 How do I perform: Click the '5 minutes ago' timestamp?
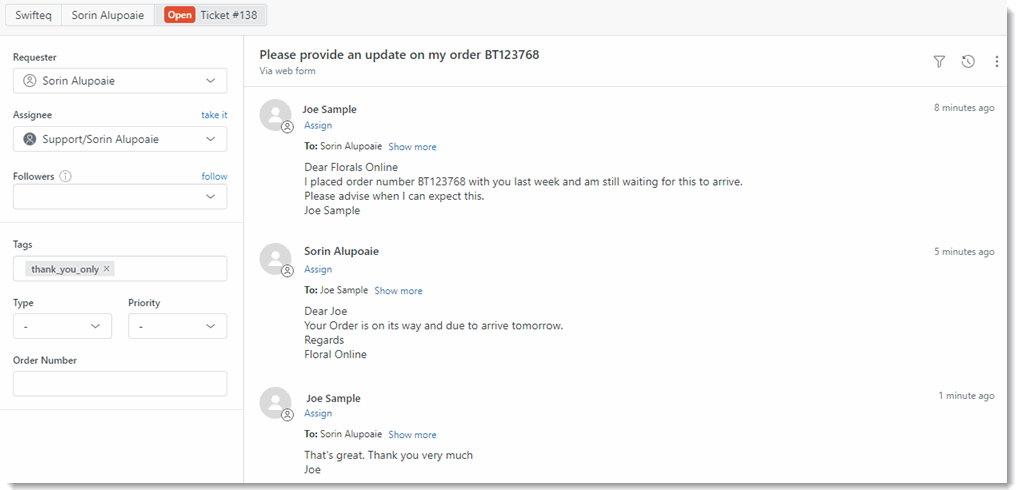click(x=964, y=252)
